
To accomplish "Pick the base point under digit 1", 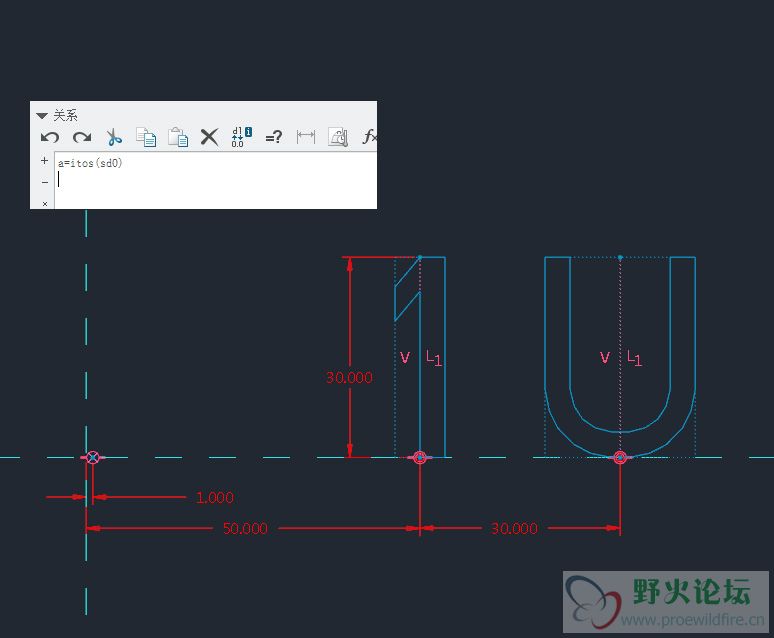I will point(420,458).
